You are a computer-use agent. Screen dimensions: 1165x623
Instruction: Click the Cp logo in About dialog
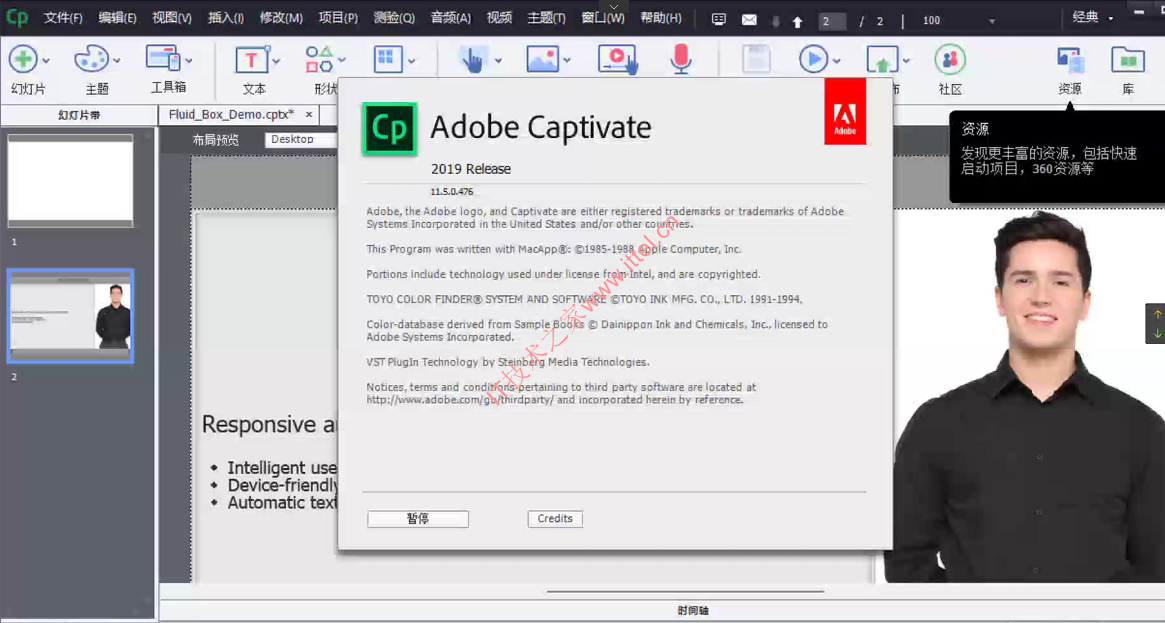pyautogui.click(x=389, y=128)
